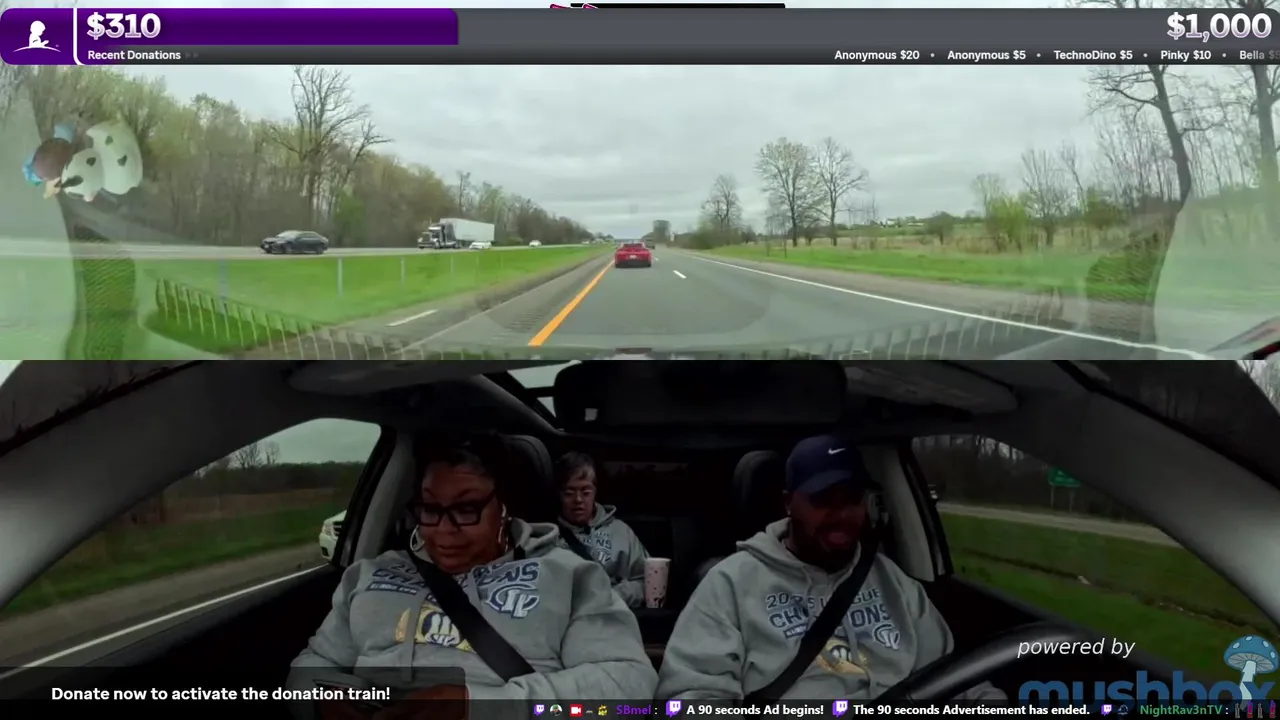The width and height of the screenshot is (1280, 720).
Task: Click the 'A 90 seconds Ad begins!' message
Action: click(x=755, y=710)
